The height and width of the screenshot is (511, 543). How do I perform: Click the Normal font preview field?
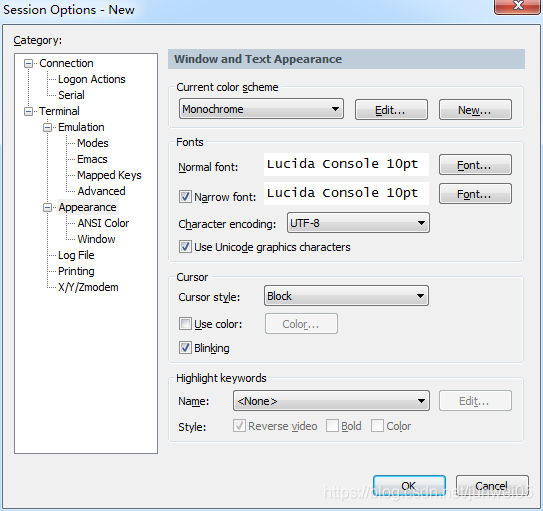coord(346,164)
